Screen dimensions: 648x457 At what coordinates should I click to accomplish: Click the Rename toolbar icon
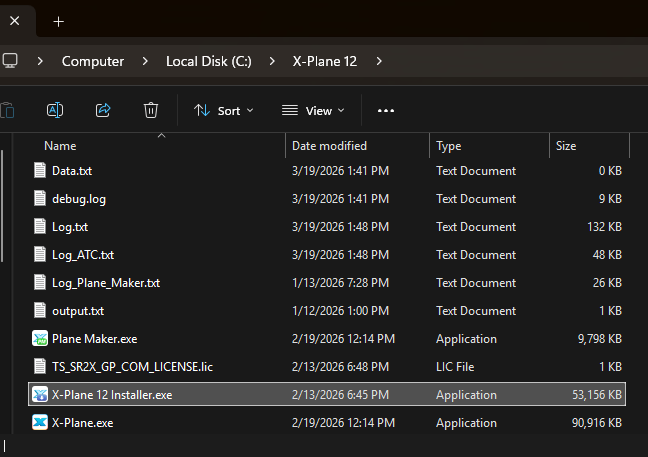55,110
